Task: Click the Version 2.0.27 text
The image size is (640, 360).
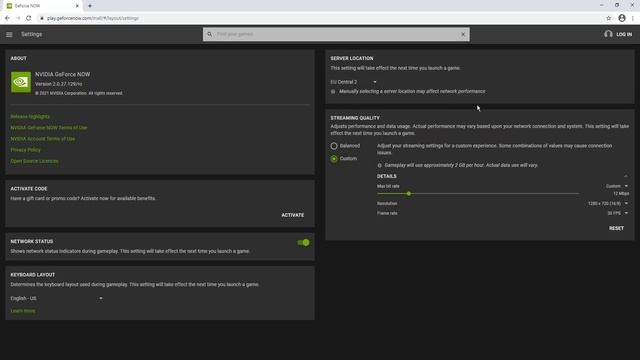Action: (58, 84)
